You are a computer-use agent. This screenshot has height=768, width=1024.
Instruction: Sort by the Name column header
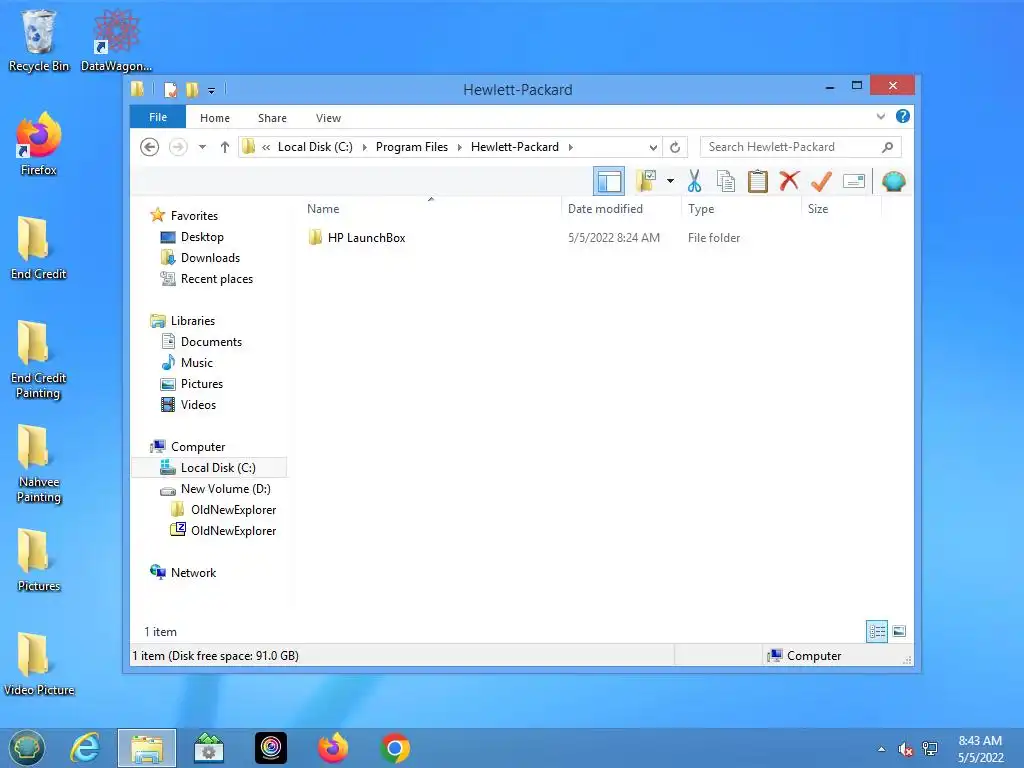click(x=323, y=209)
